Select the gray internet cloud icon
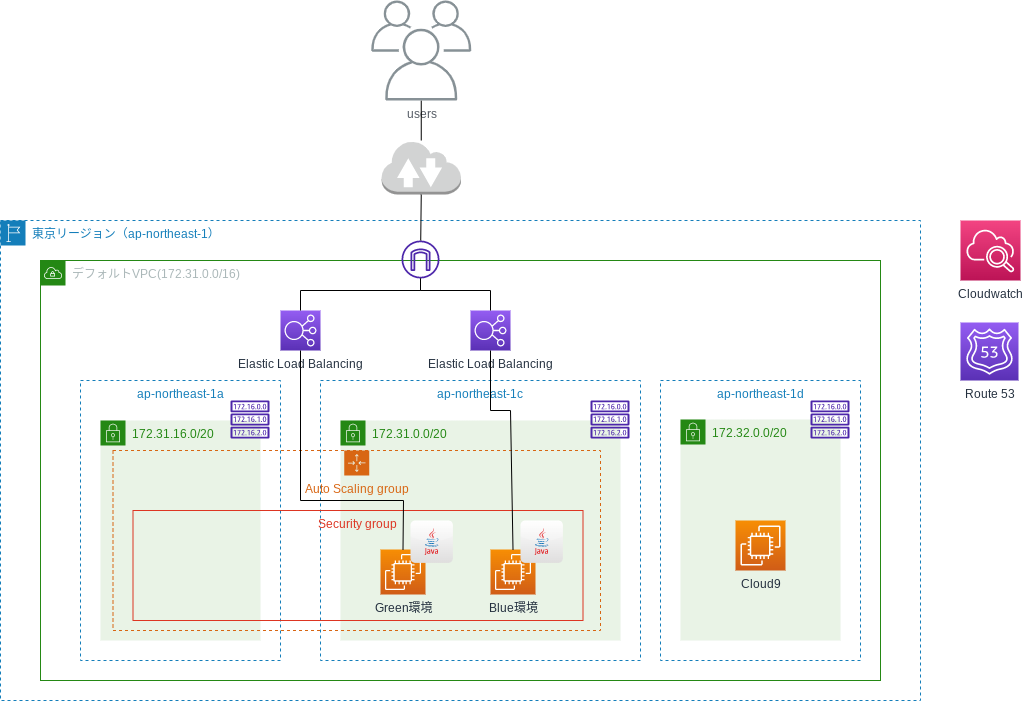 421,168
